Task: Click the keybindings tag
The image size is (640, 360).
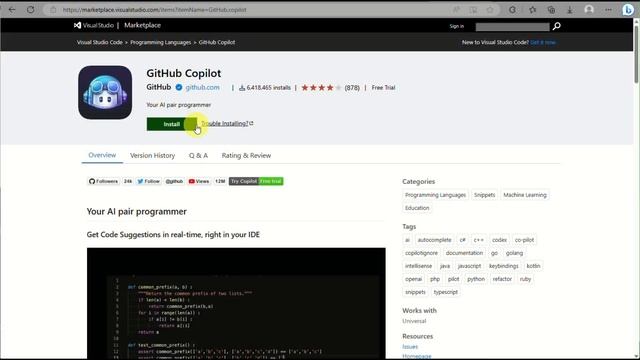Action: [x=503, y=266]
